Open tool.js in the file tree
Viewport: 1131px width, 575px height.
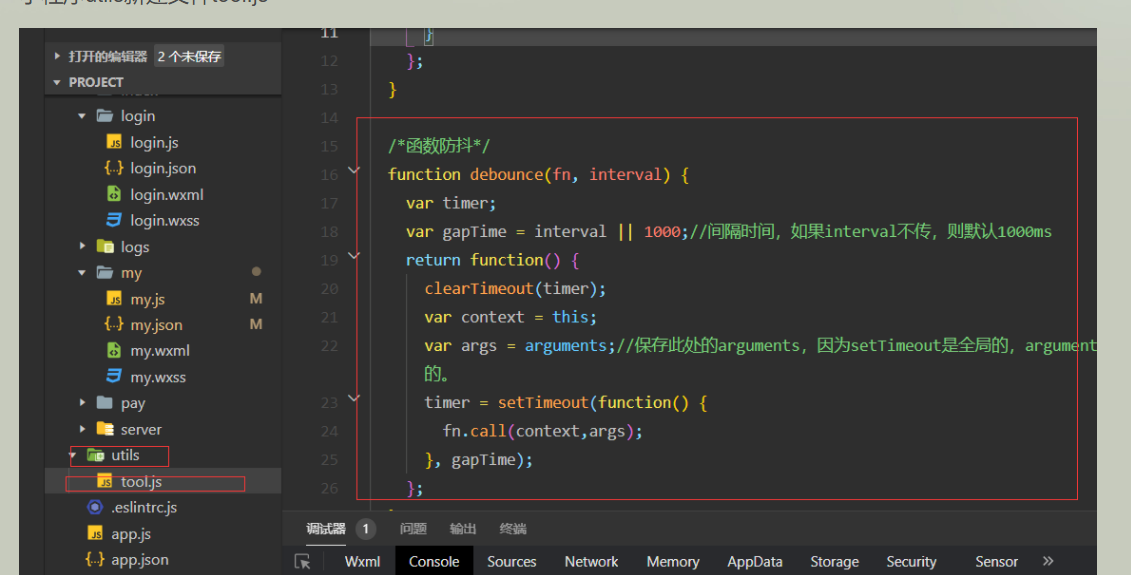coord(141,481)
